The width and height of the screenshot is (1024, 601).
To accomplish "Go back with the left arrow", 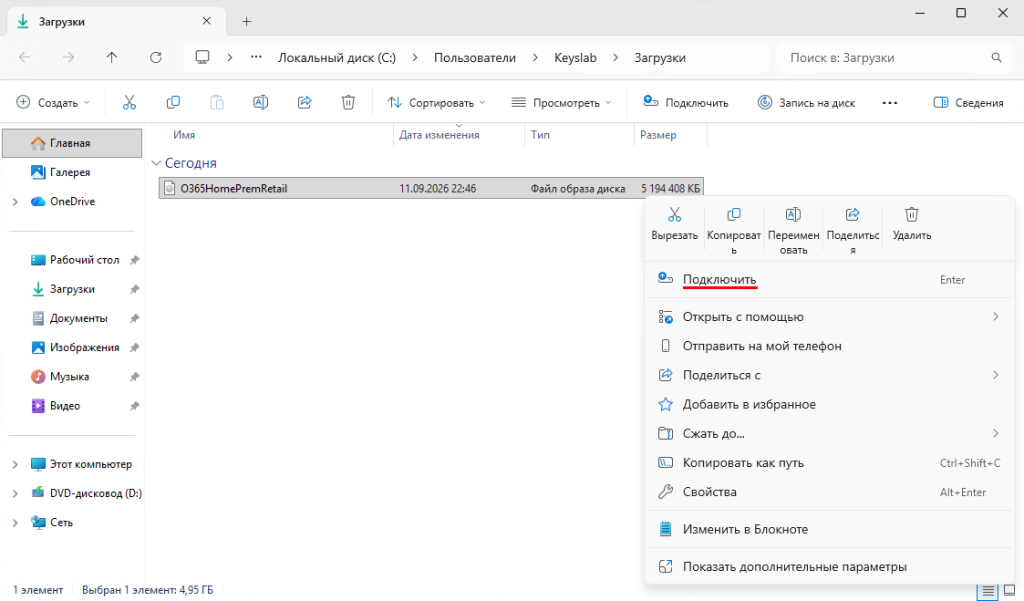I will (25, 57).
